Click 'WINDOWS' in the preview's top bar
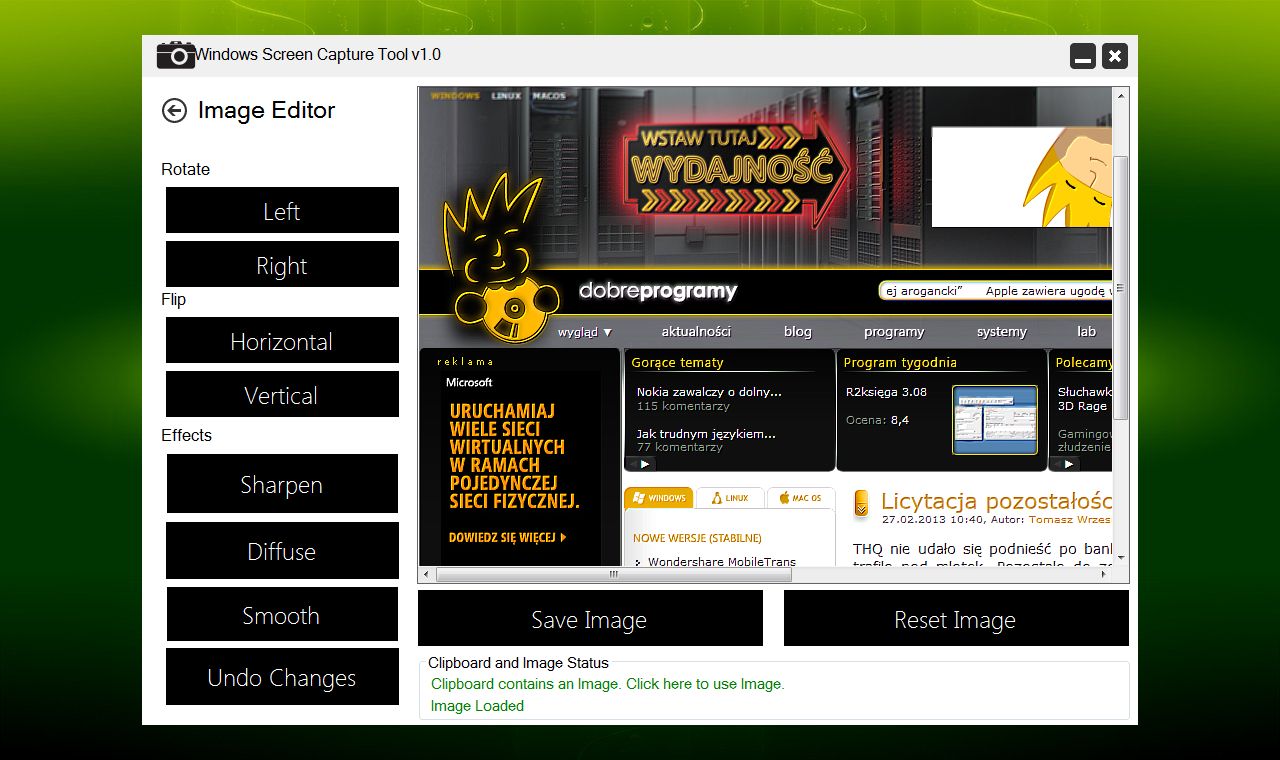1280x760 pixels. tap(455, 96)
